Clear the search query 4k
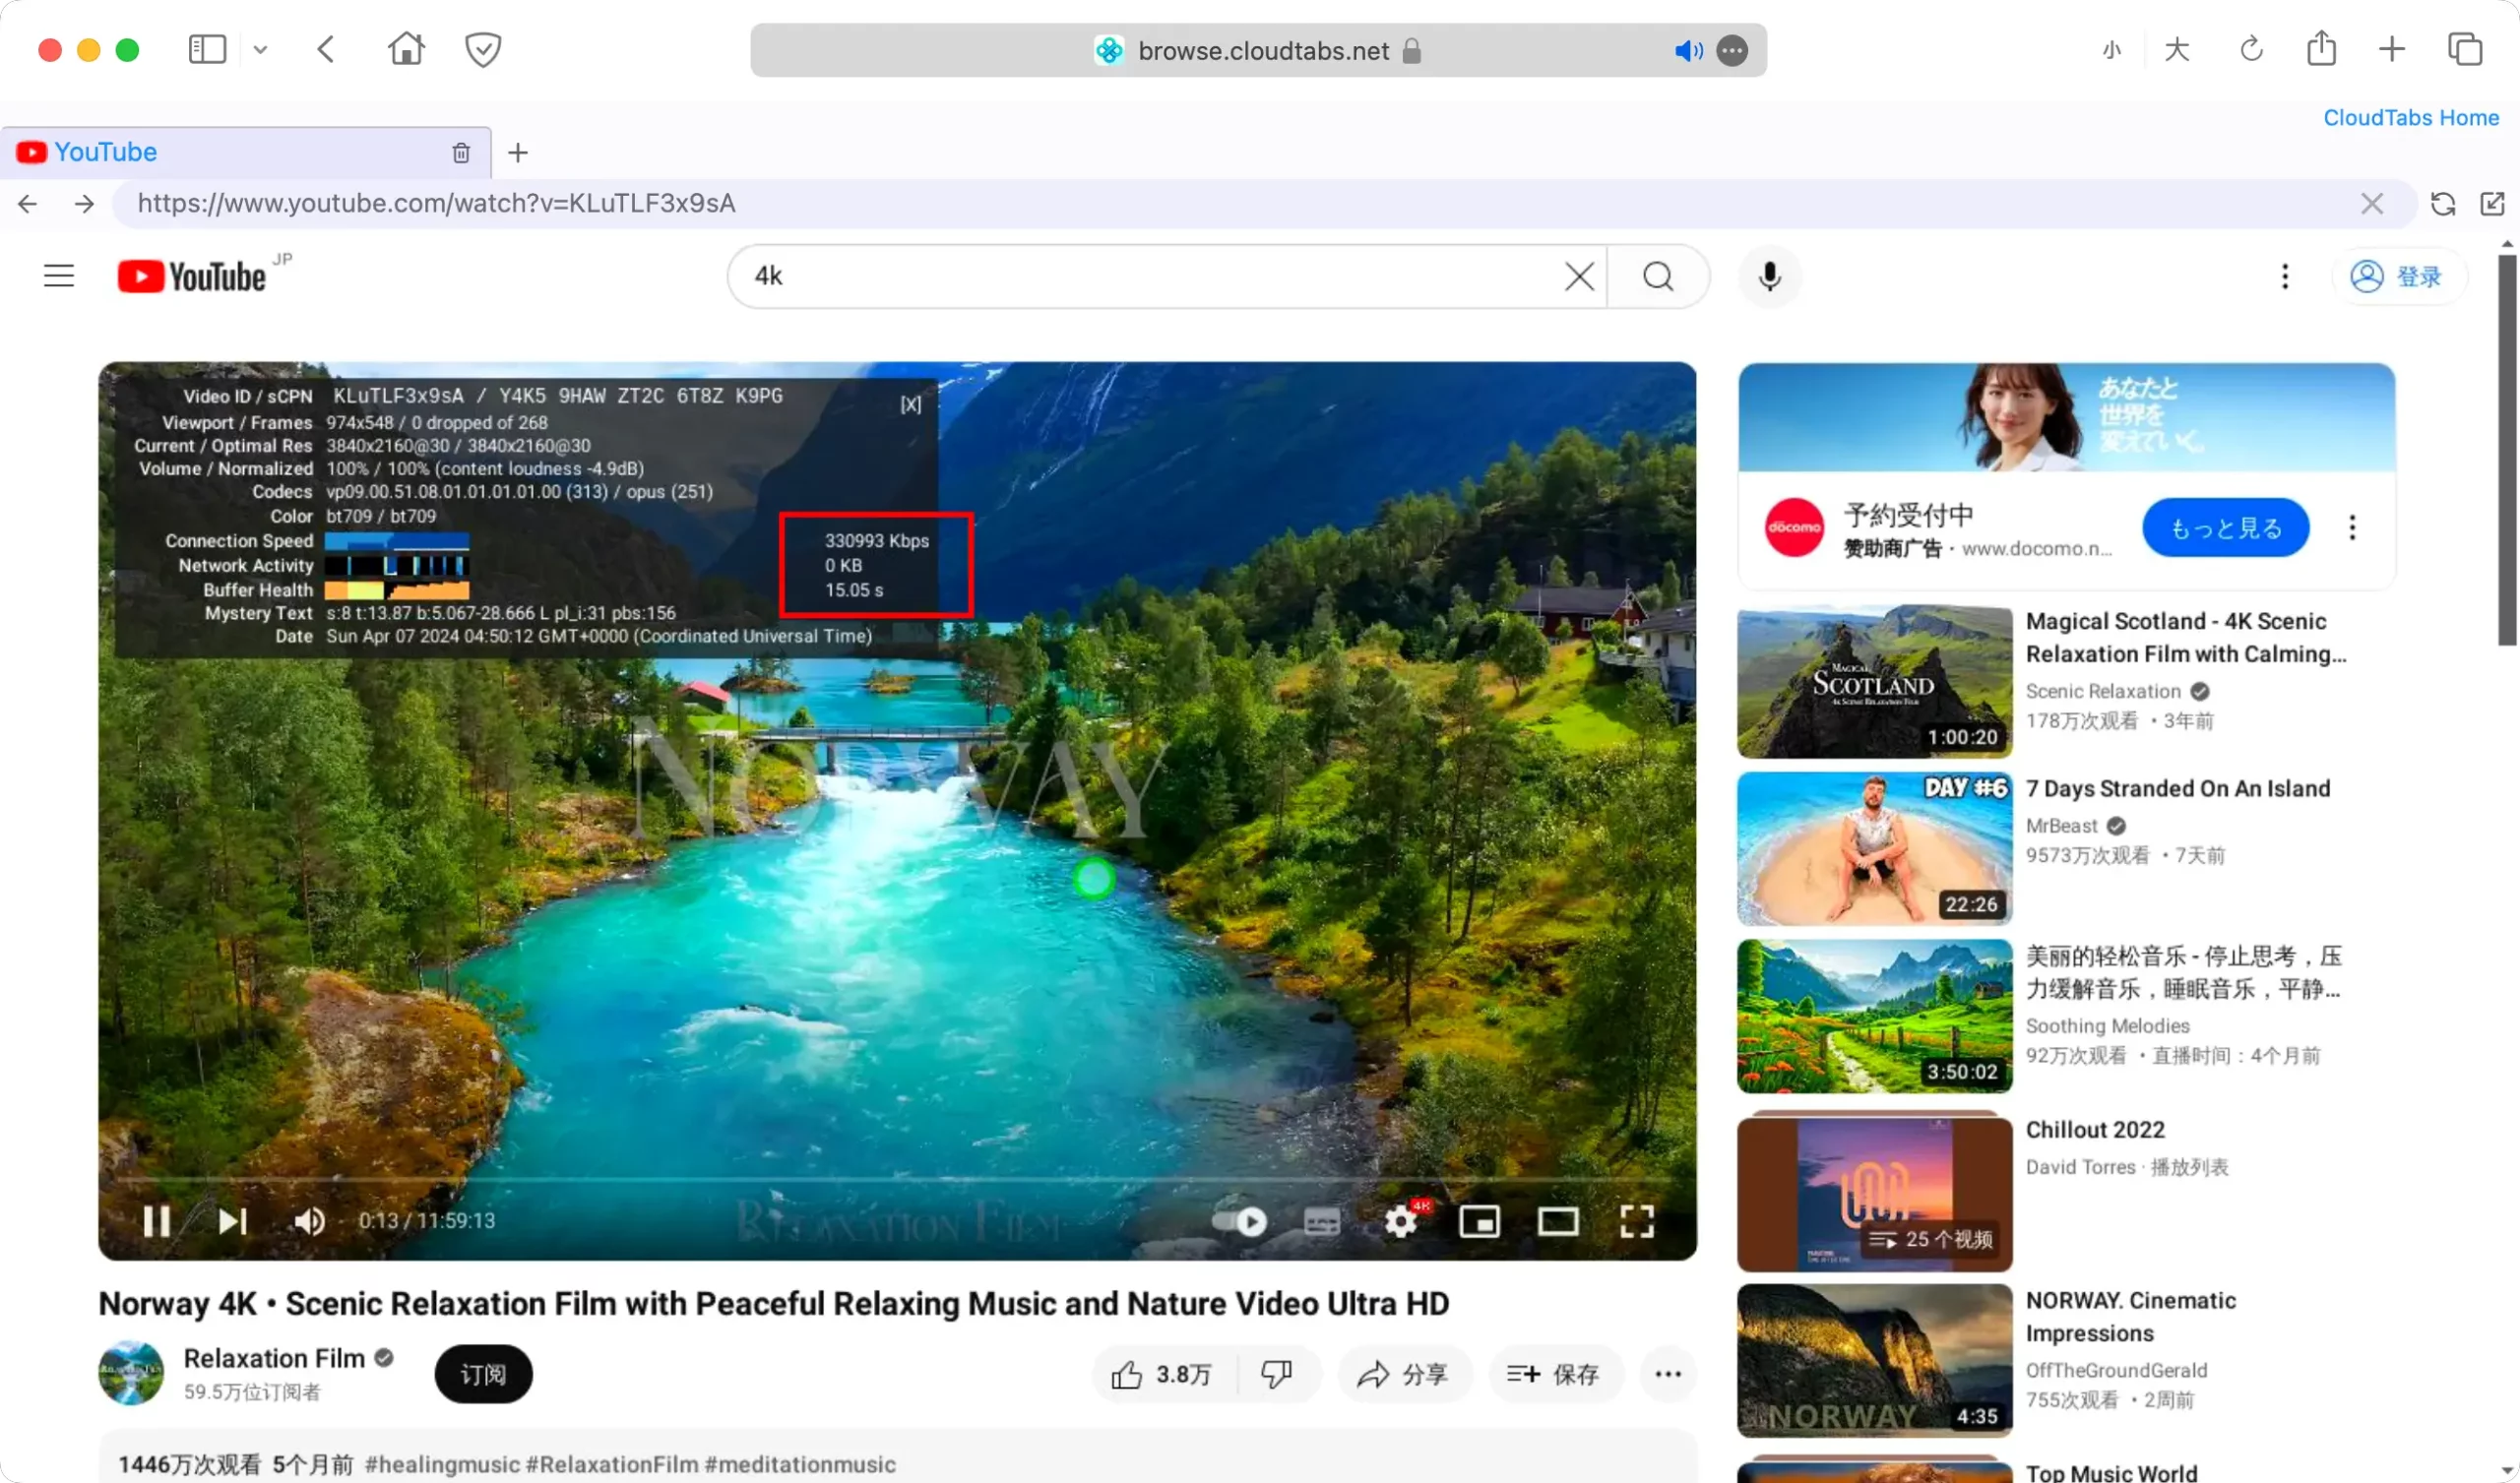 [x=1579, y=277]
